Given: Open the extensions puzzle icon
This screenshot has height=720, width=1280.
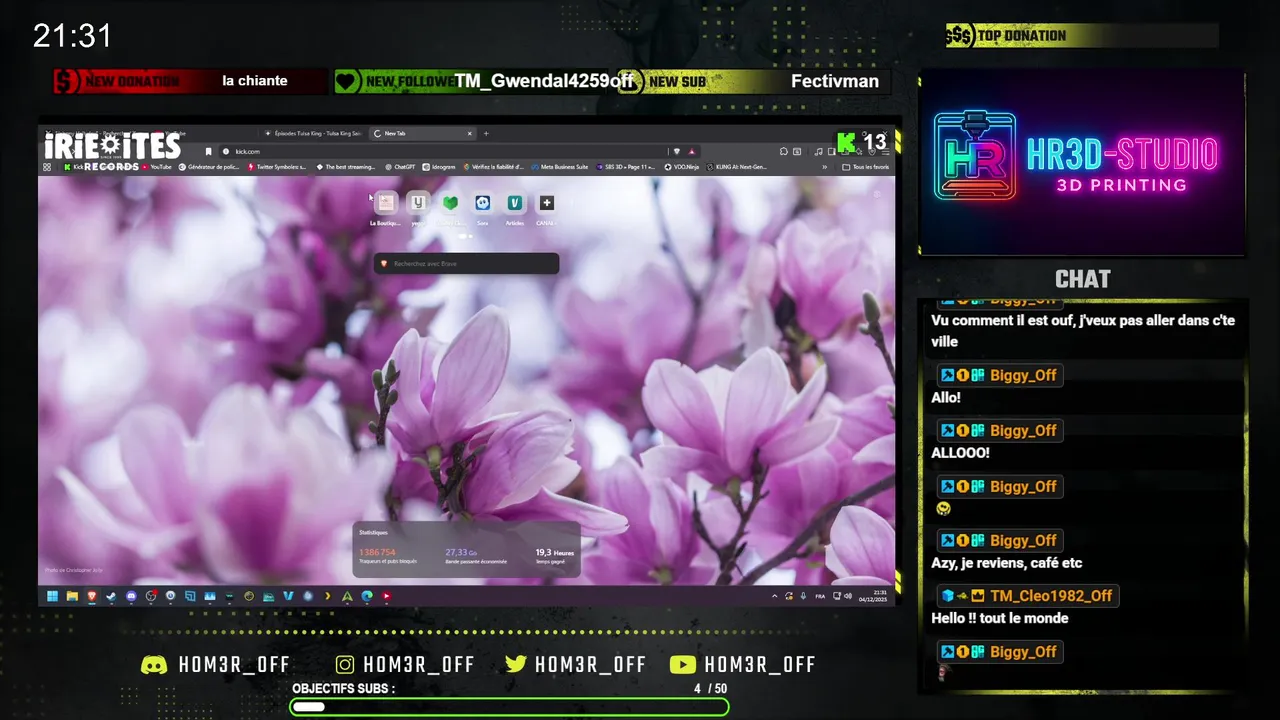Looking at the screenshot, I should click(783, 151).
